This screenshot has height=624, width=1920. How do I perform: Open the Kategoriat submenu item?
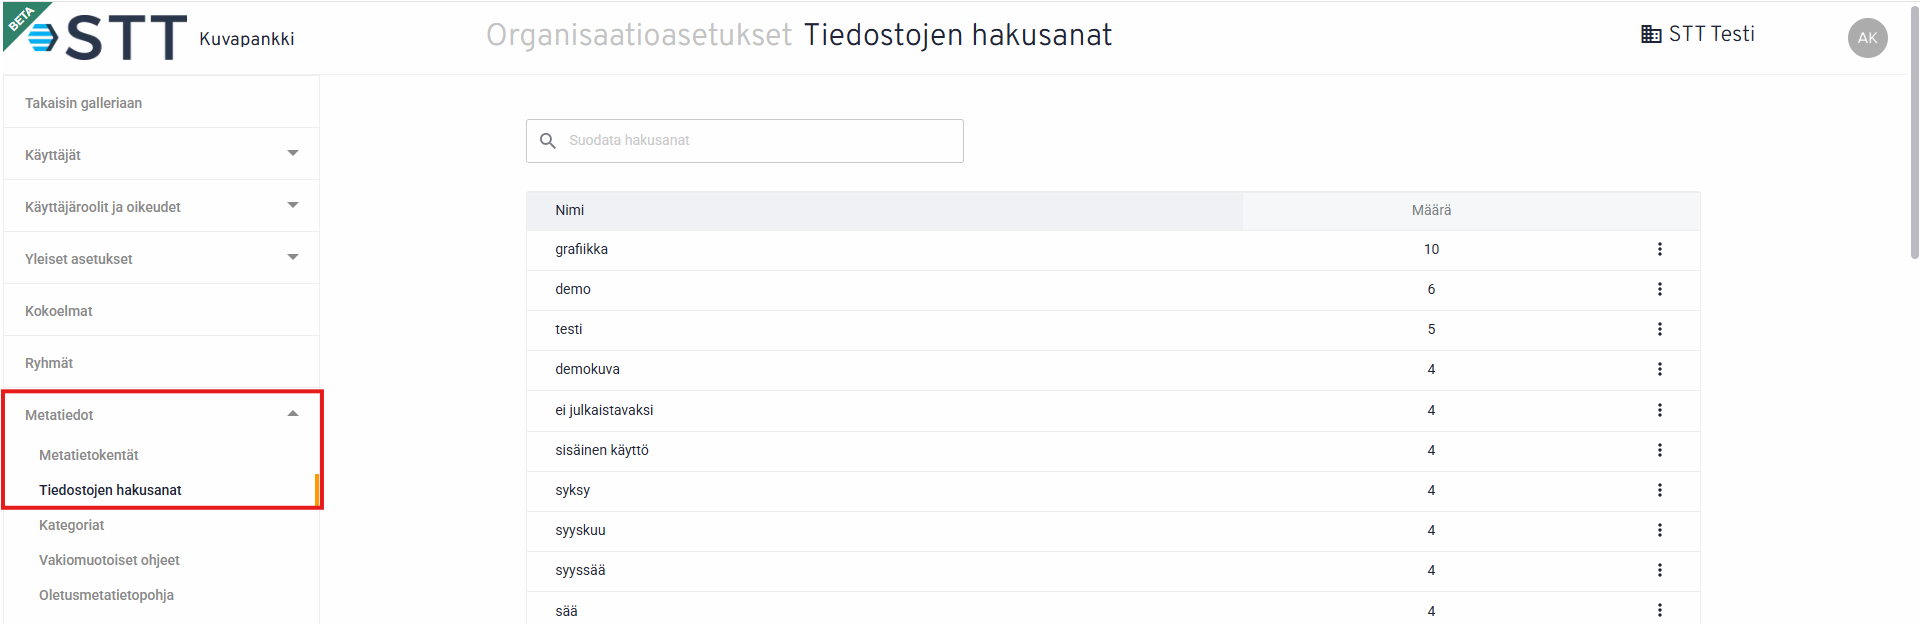point(71,525)
